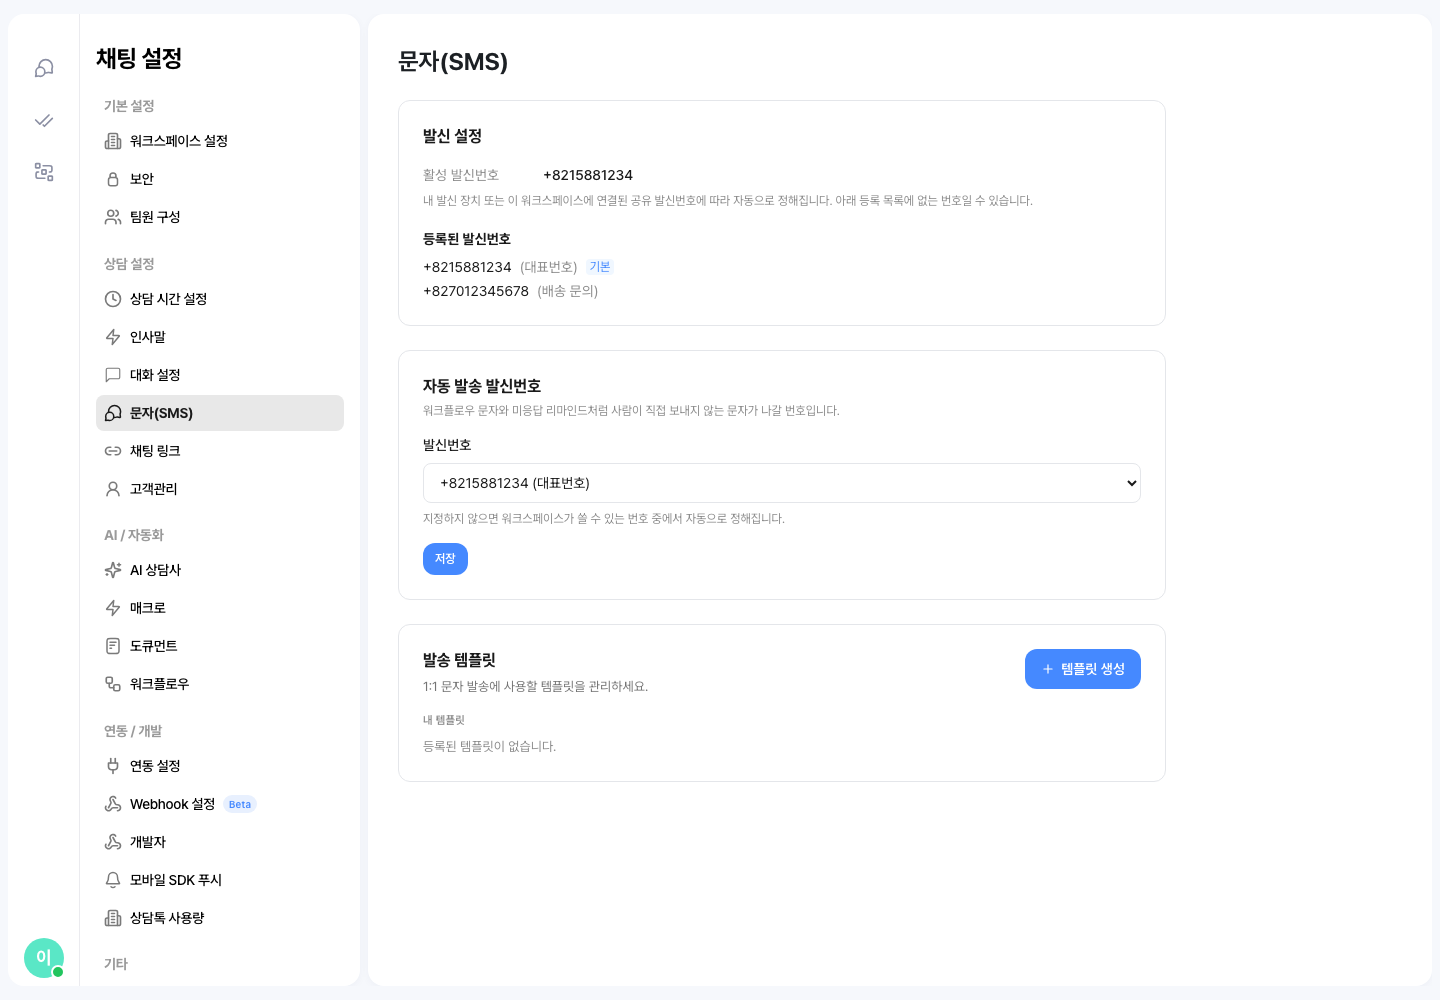Click the workflow icon beside 워크플로우
This screenshot has width=1440, height=1000.
click(x=113, y=684)
